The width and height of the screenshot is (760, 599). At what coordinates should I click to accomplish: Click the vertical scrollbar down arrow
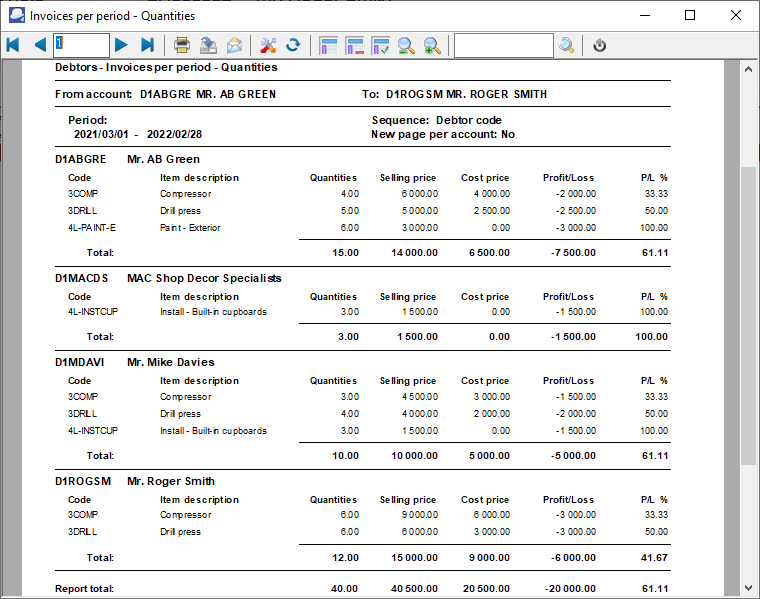pos(748,588)
